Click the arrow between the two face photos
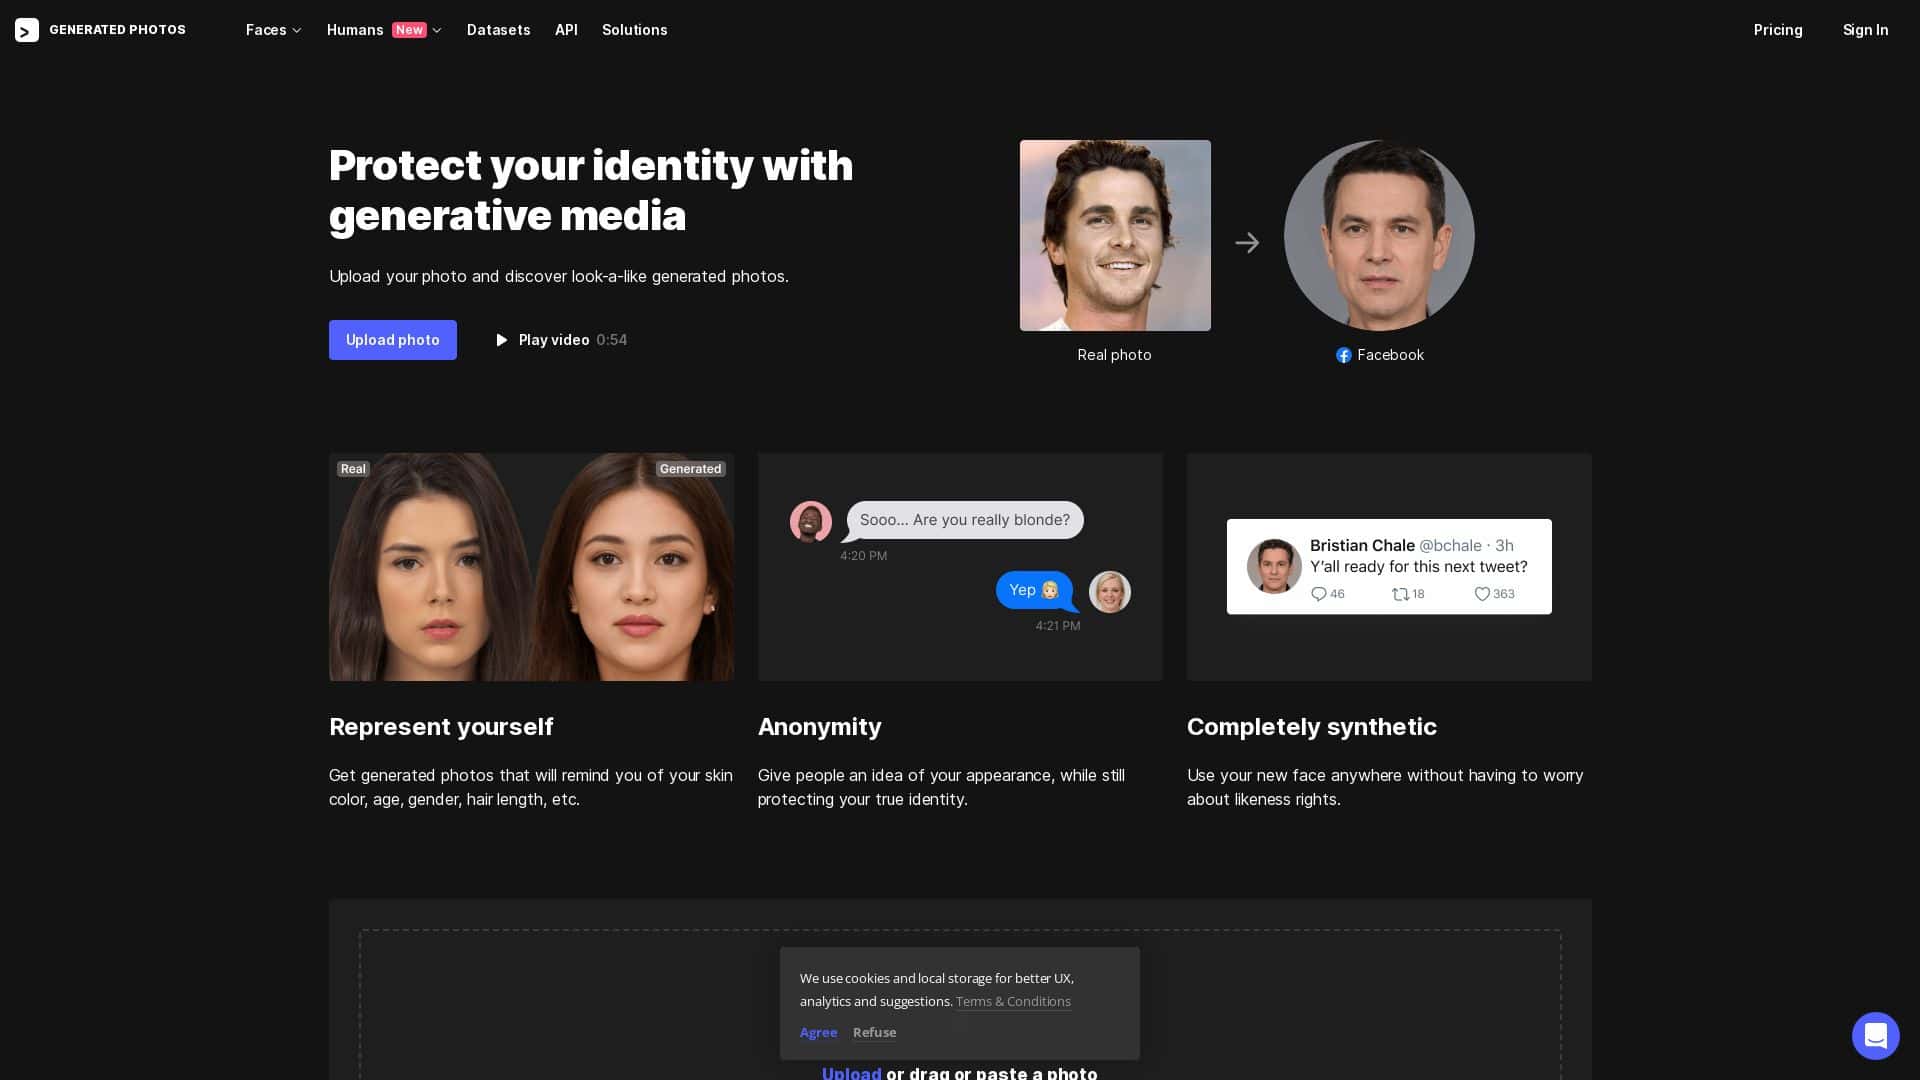This screenshot has height=1080, width=1920. pyautogui.click(x=1248, y=242)
